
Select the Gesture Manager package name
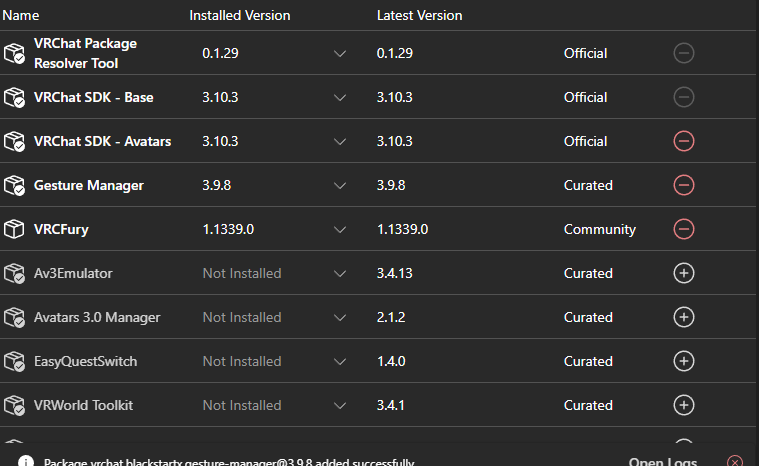click(x=89, y=185)
